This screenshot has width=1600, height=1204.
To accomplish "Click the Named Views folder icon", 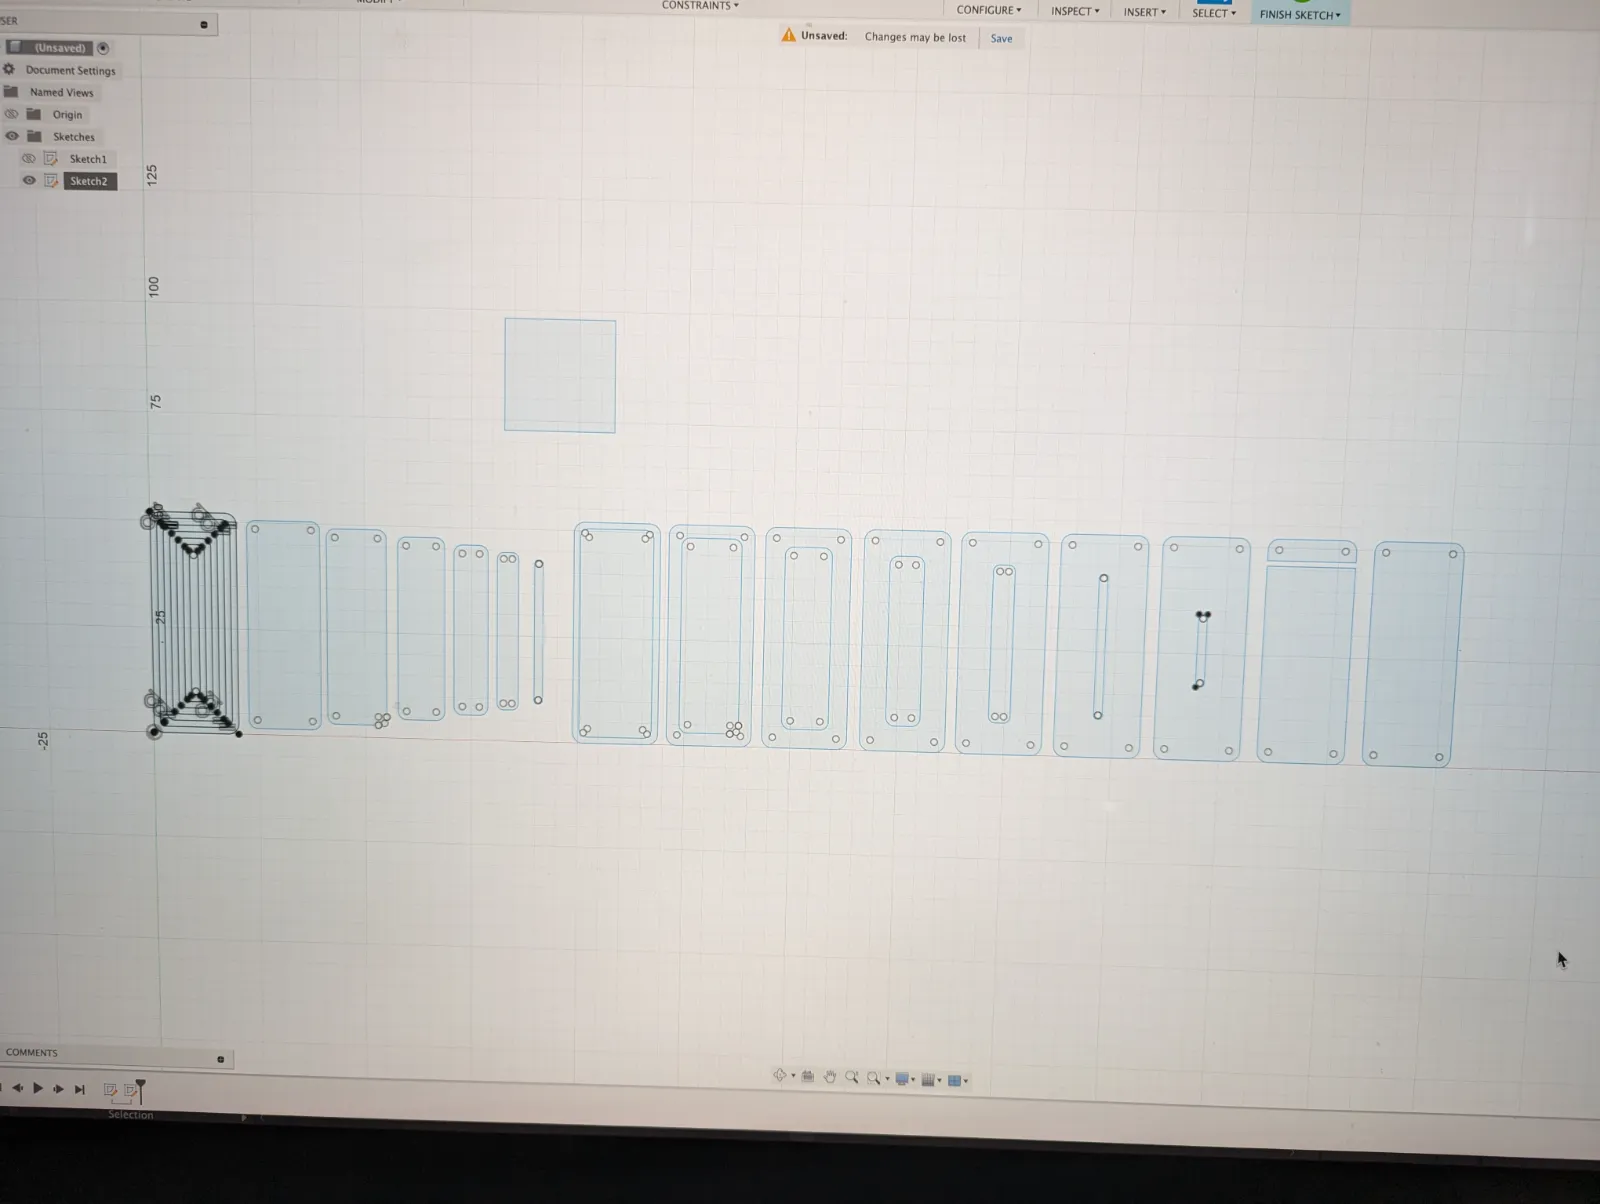I will pos(11,91).
